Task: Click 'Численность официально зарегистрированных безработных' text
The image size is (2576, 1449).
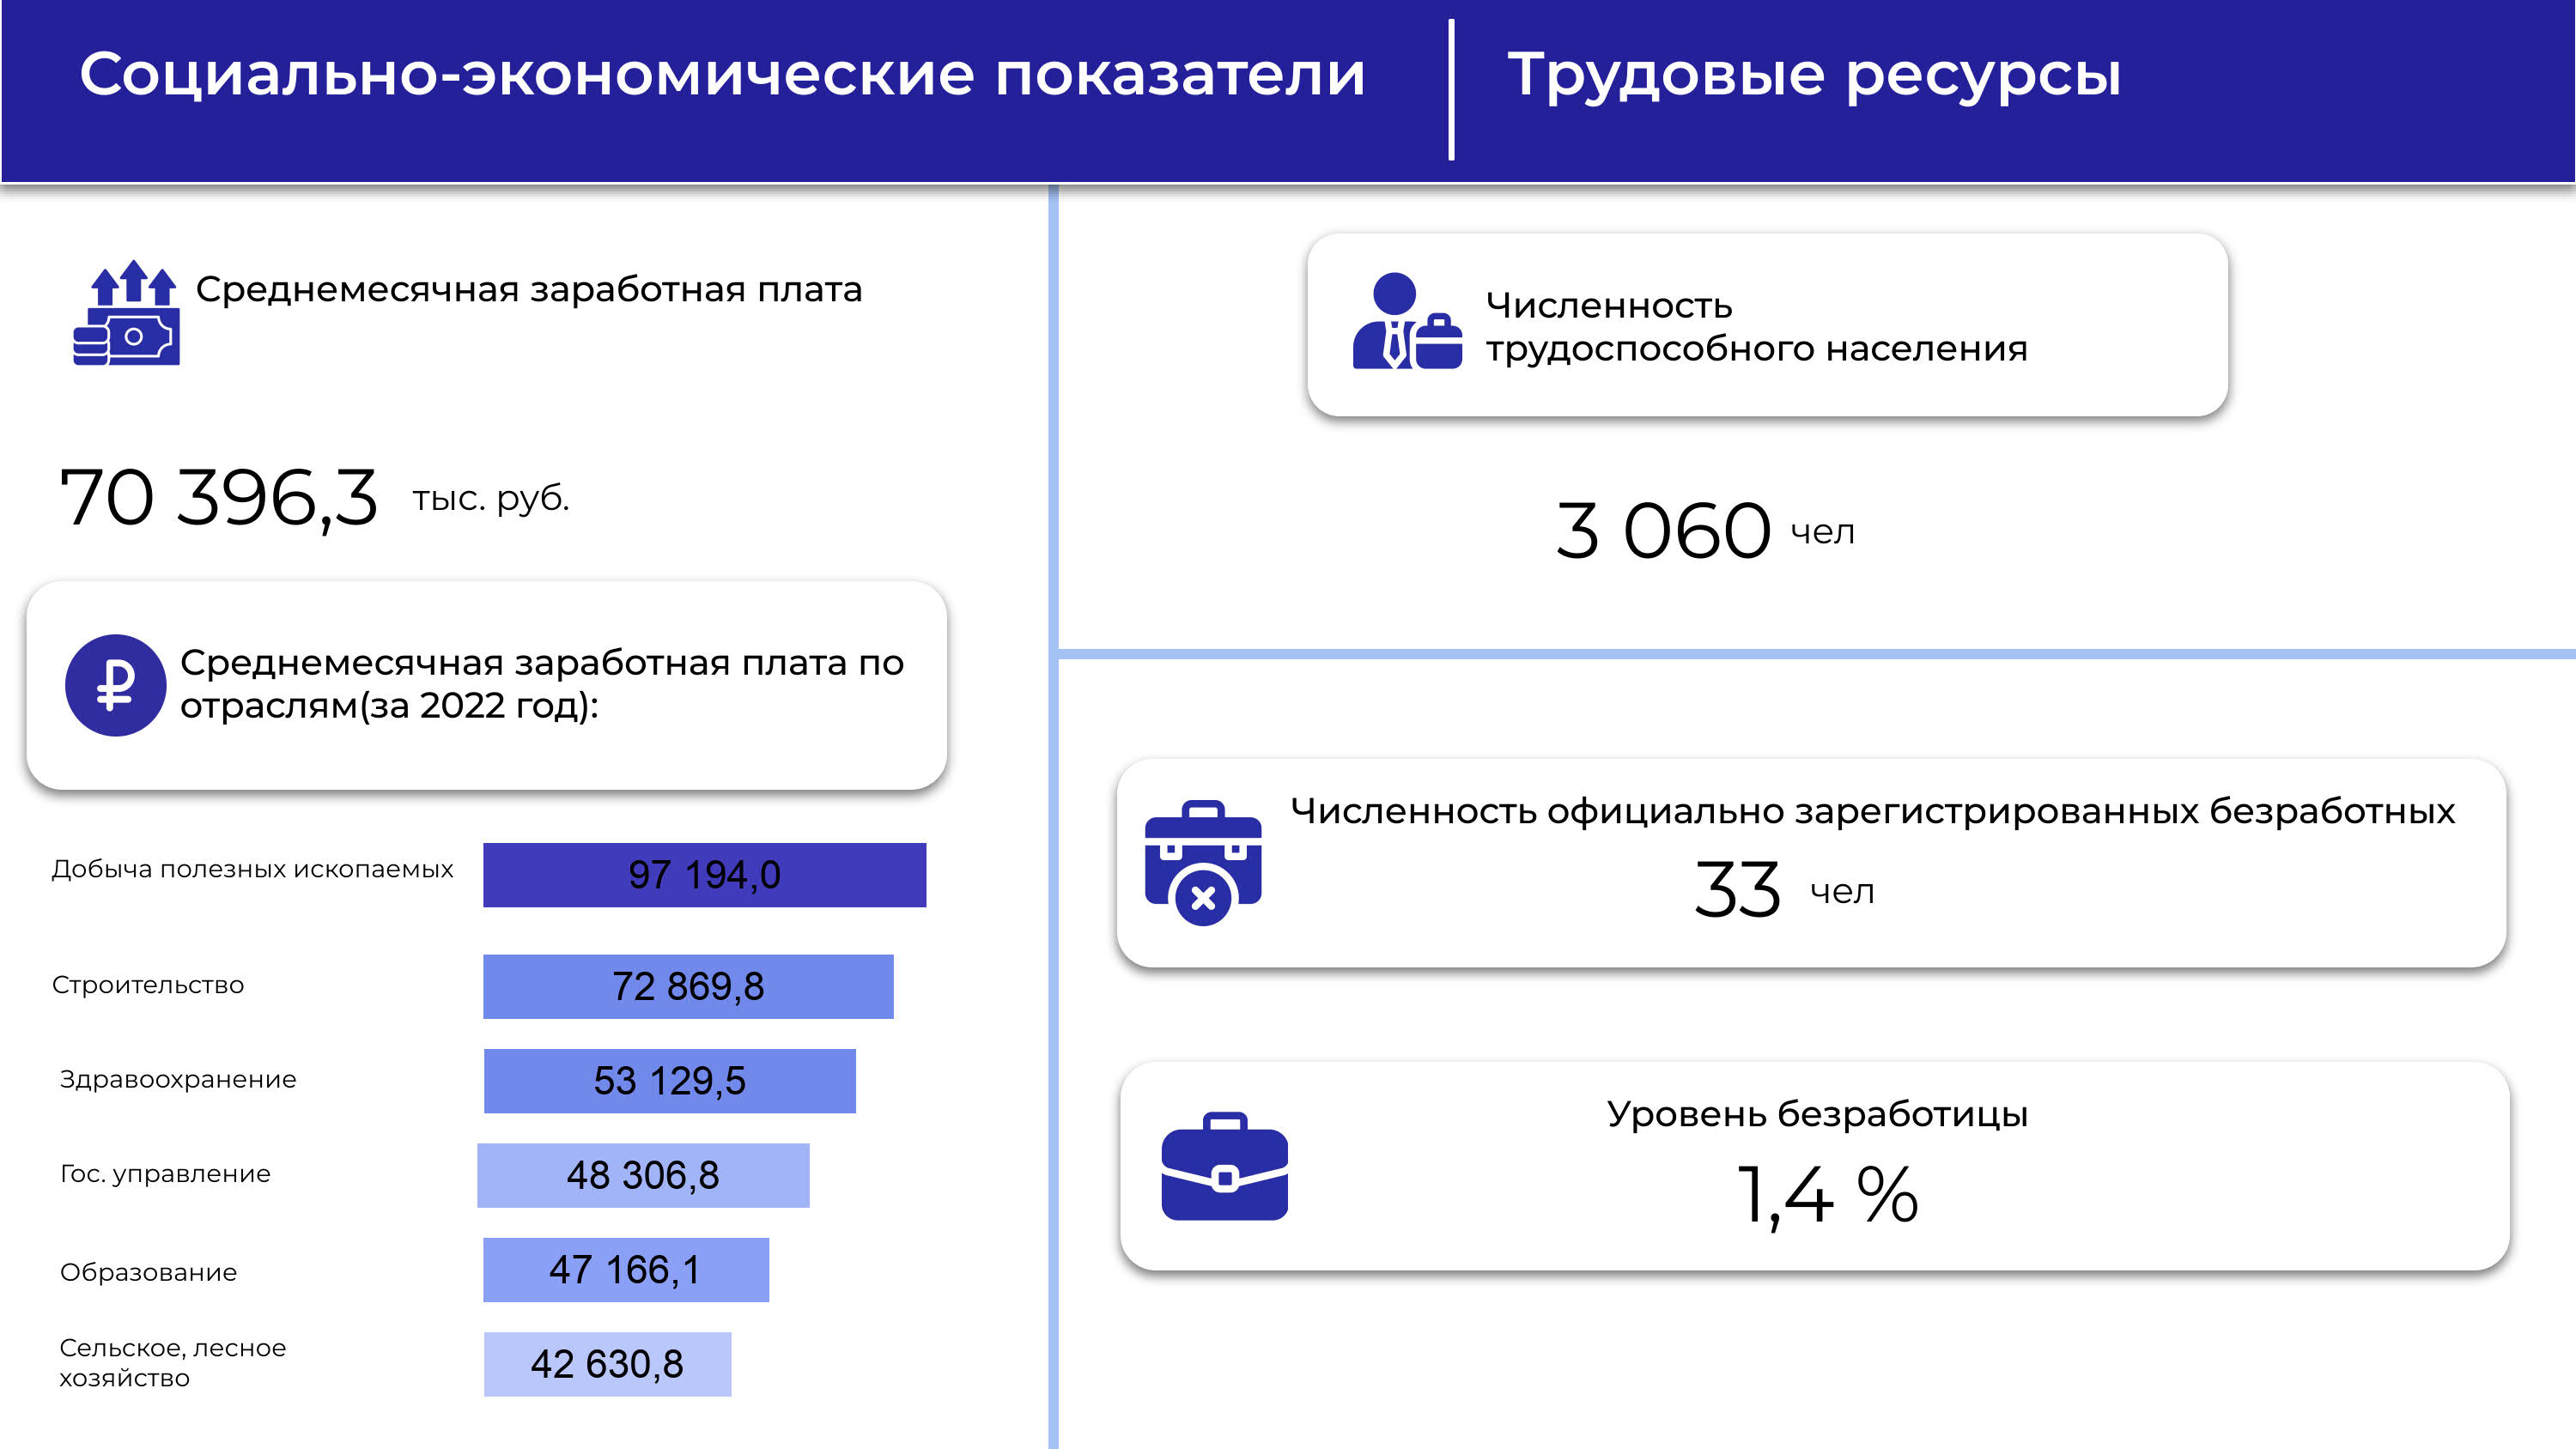Action: tap(1872, 811)
